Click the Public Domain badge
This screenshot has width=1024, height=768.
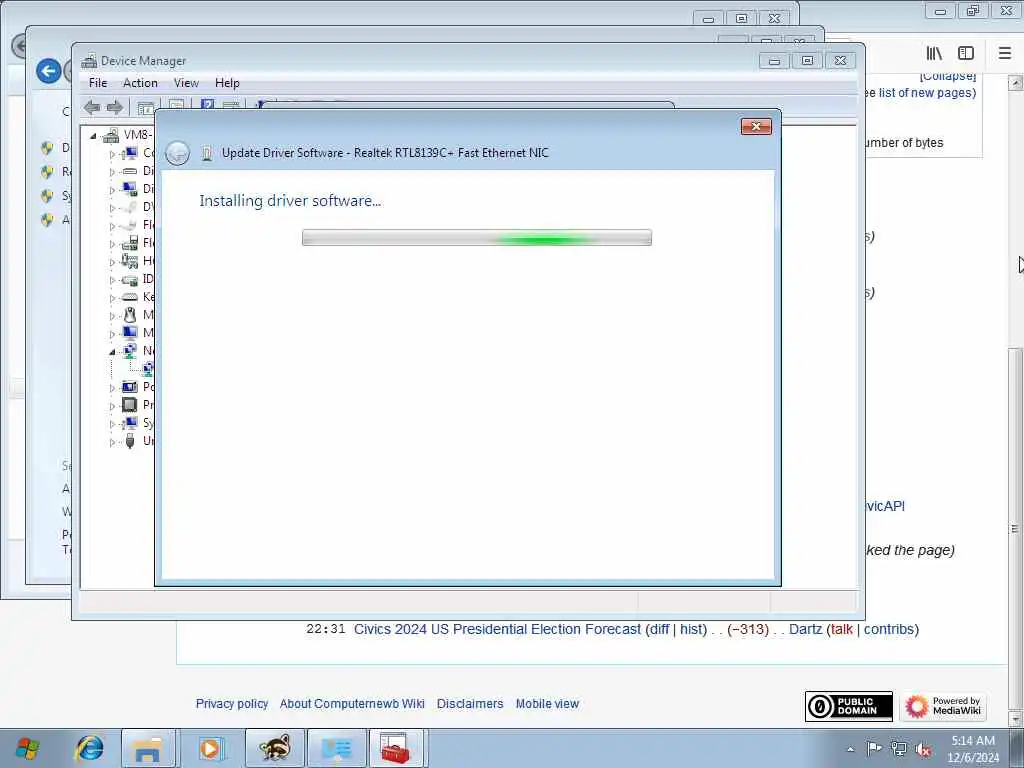coord(848,707)
